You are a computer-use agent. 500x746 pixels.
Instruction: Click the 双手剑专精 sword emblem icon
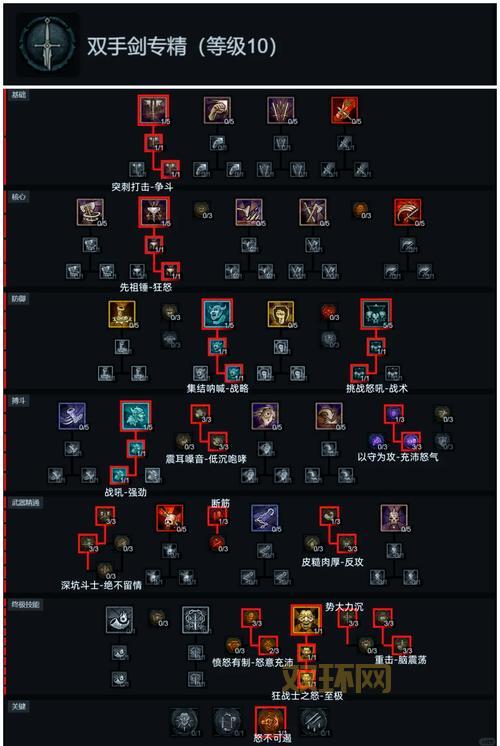coord(47,45)
